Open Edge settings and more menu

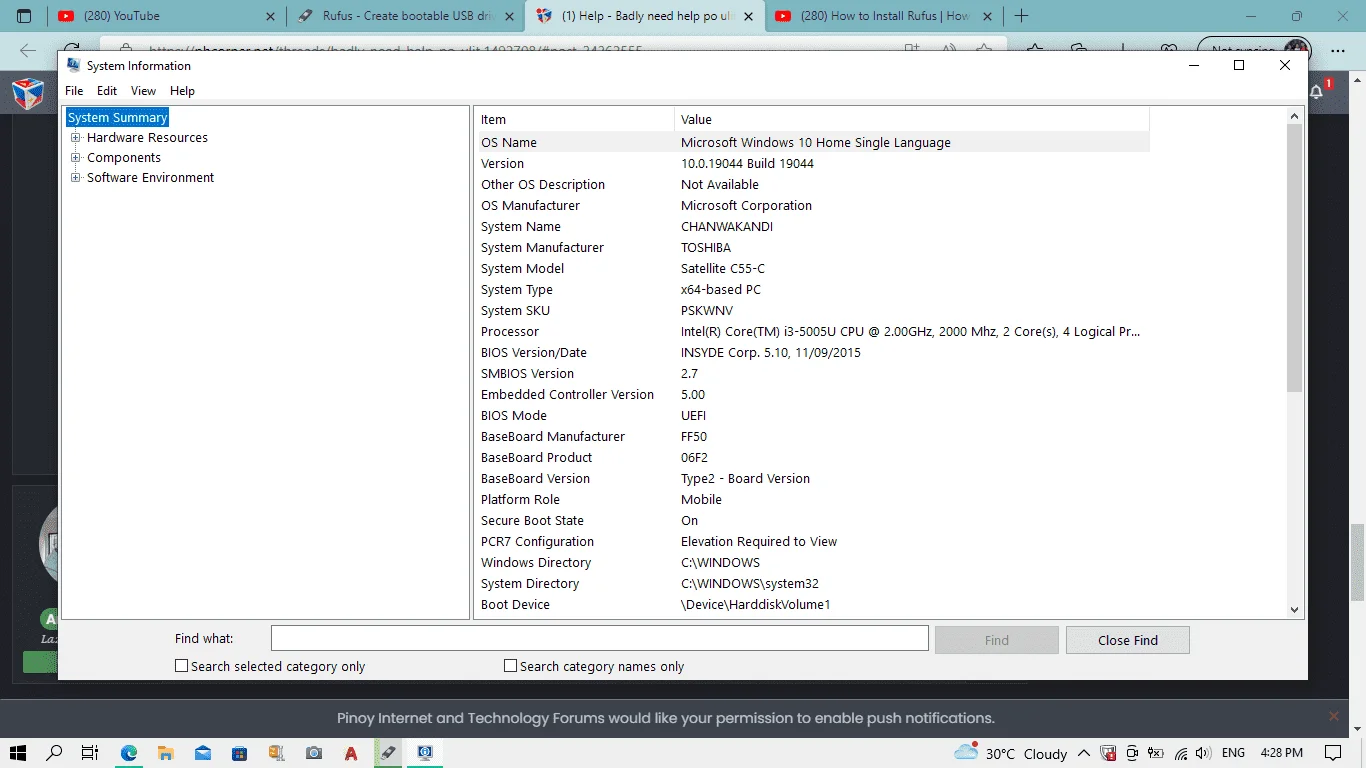[x=1340, y=50]
